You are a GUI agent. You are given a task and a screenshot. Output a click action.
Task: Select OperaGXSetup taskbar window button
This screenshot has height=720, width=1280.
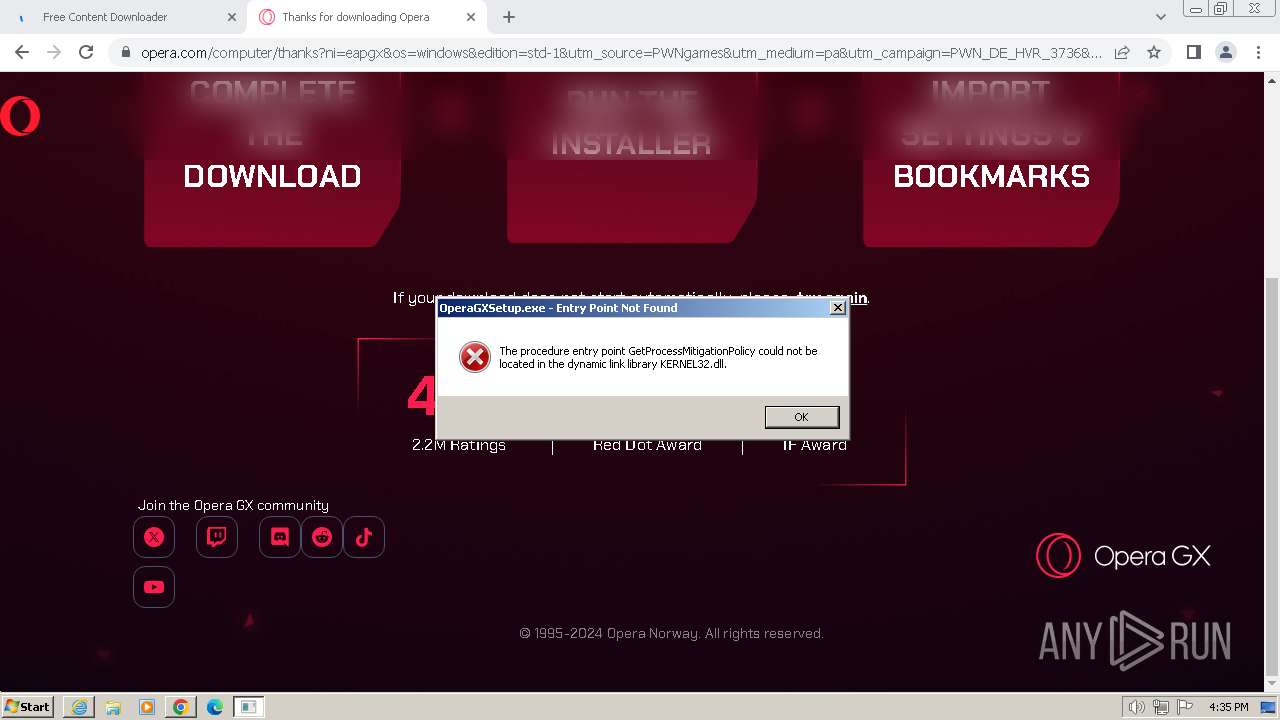click(x=249, y=707)
